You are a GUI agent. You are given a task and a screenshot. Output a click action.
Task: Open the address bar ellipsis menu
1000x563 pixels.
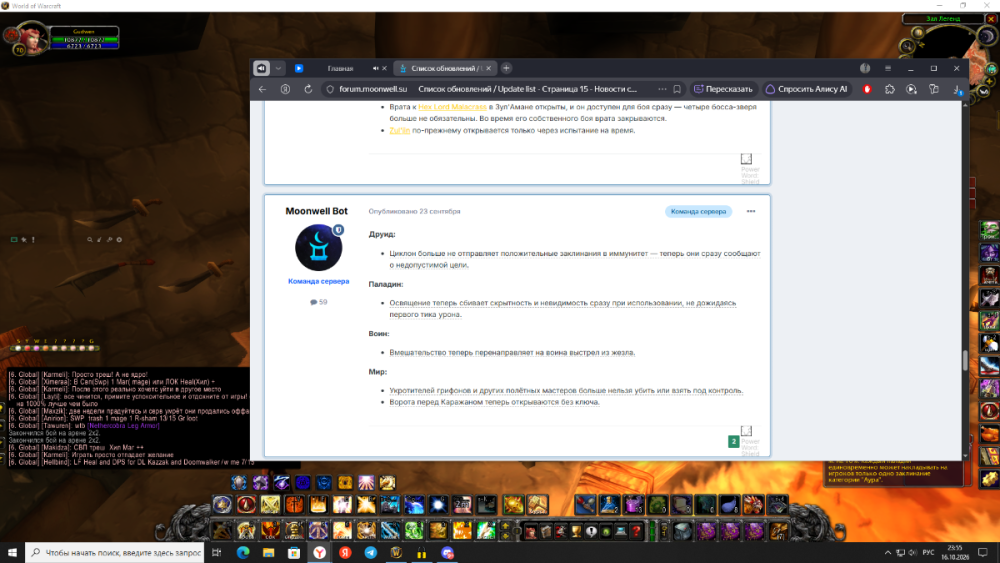click(663, 89)
